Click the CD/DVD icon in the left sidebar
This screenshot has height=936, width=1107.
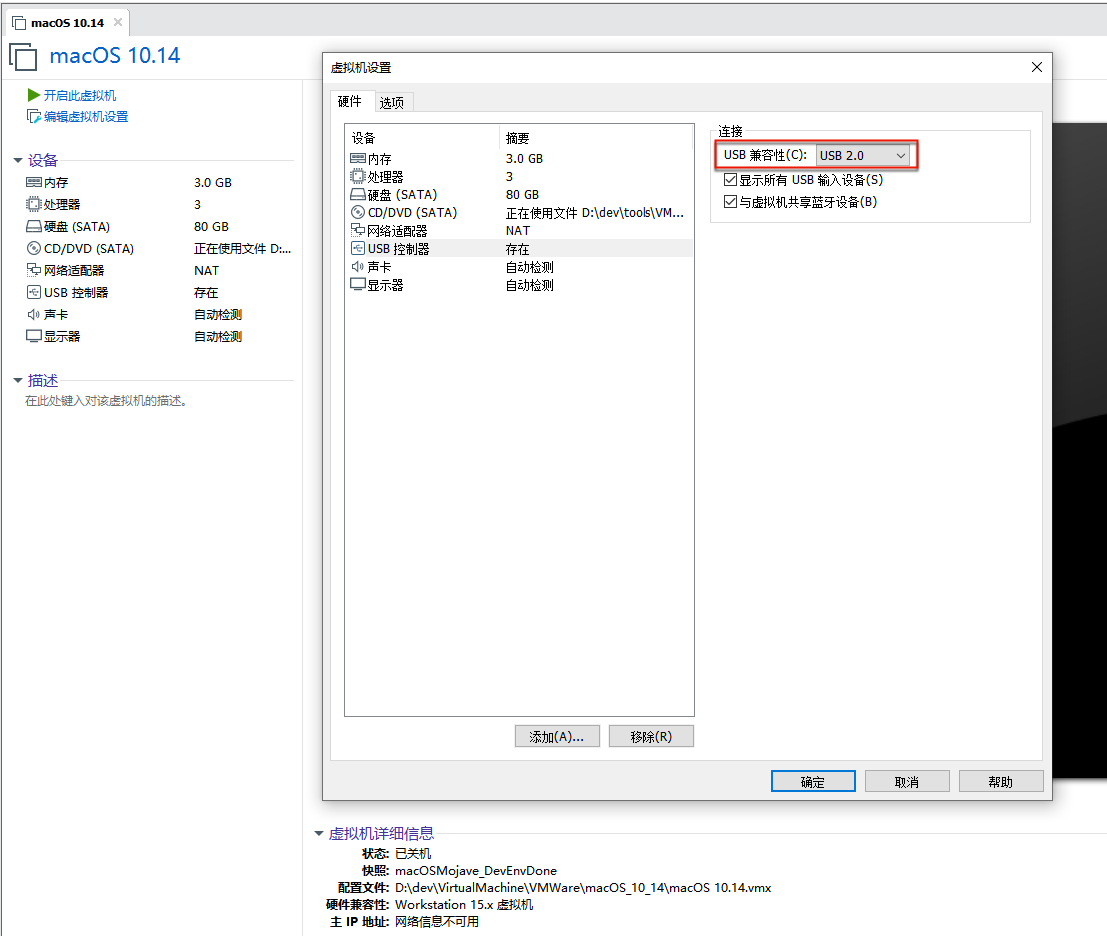34,248
